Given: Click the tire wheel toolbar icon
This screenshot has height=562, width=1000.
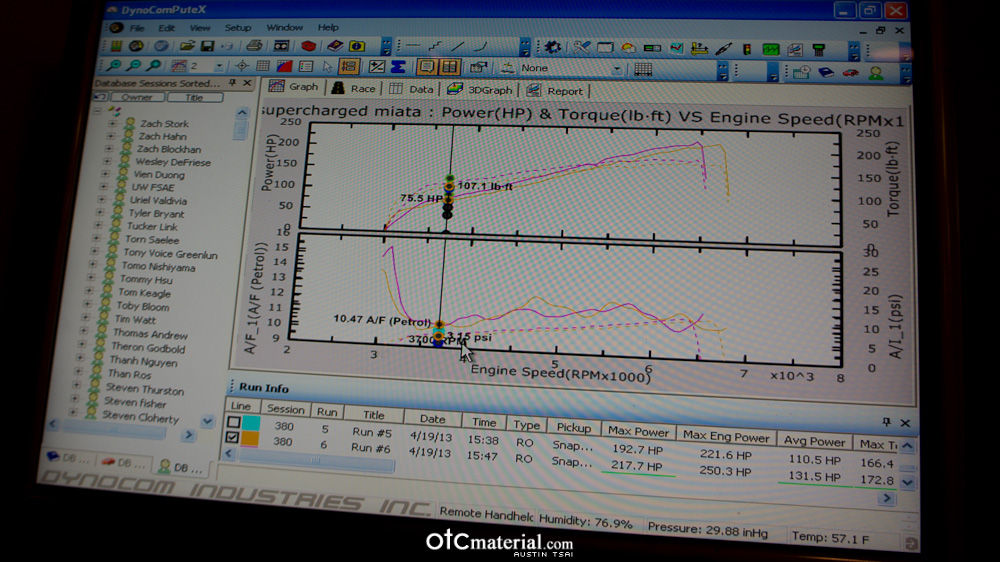Looking at the screenshot, I should [x=136, y=46].
